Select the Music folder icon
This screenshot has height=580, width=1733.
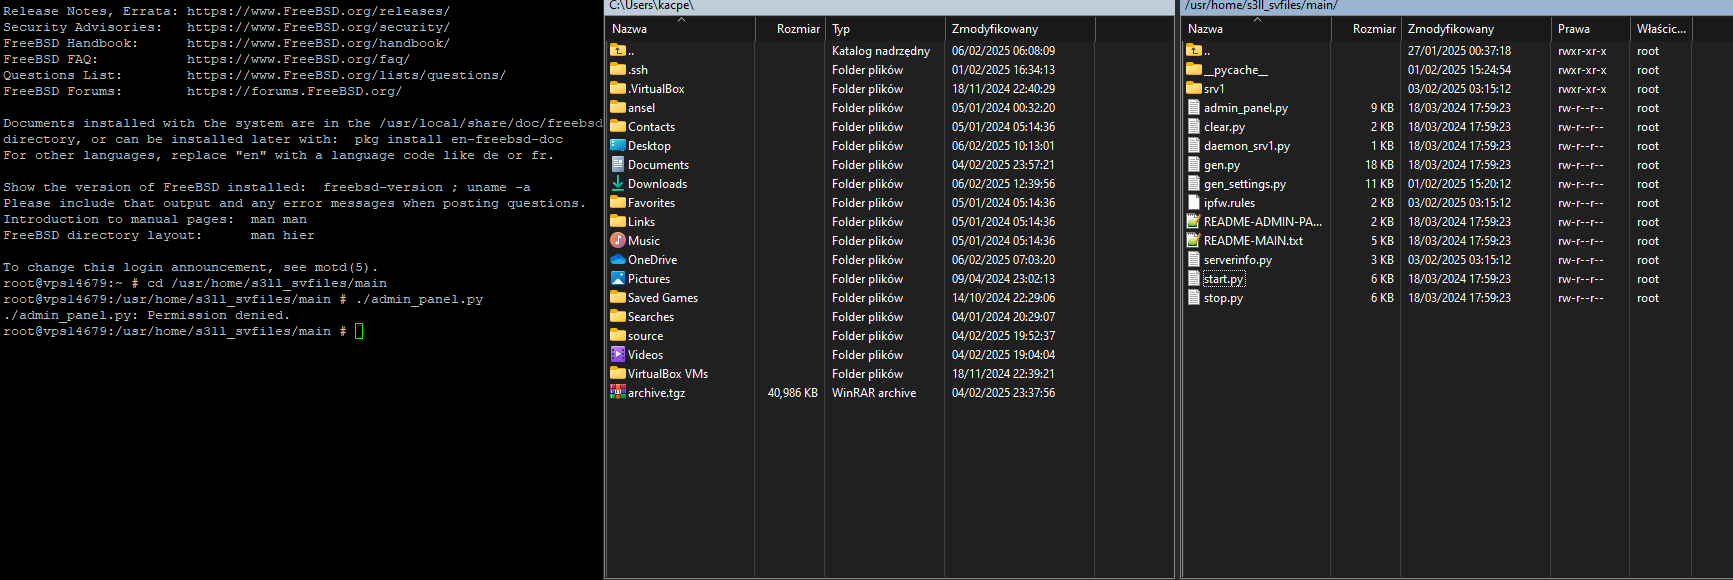pyautogui.click(x=618, y=241)
